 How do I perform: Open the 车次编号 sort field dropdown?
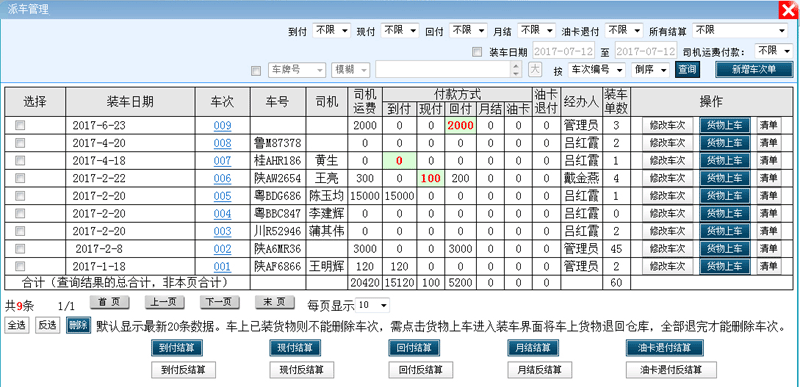point(597,69)
